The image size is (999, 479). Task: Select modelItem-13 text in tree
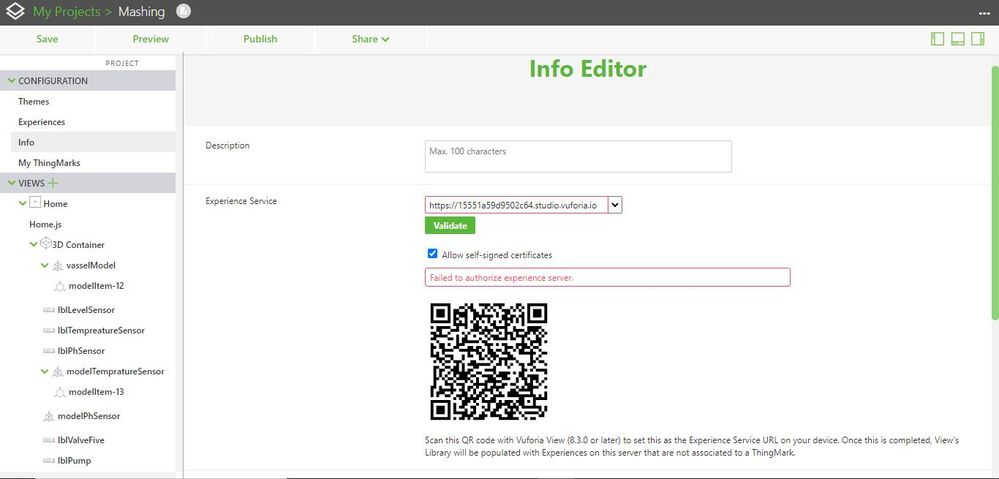96,392
